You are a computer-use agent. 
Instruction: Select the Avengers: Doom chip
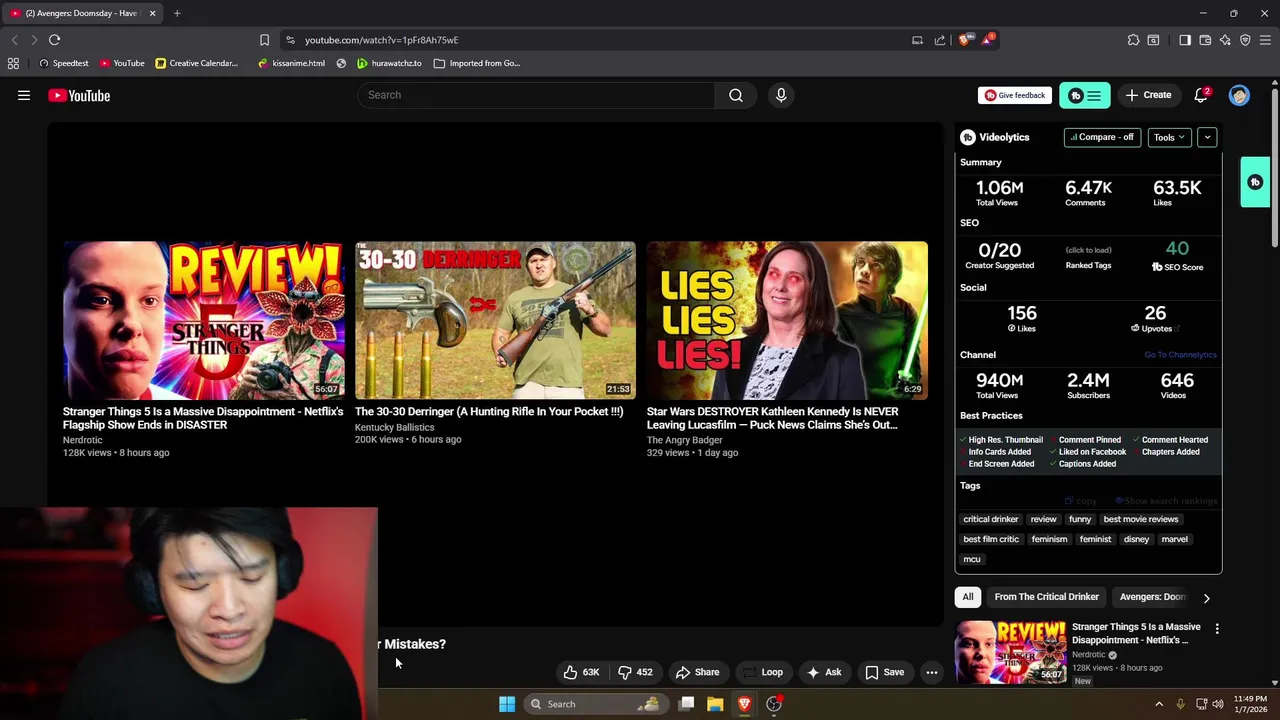[1152, 597]
